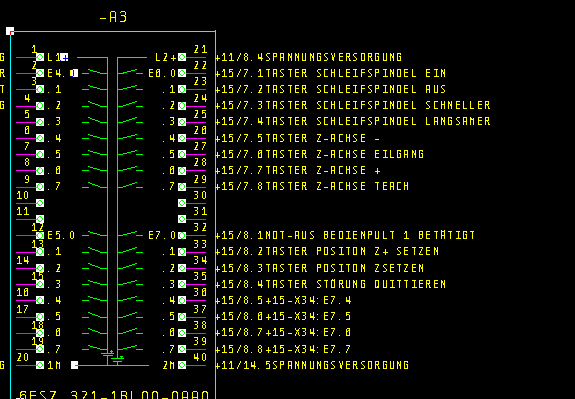Select the pin 32 connection point at E7.0
This screenshot has height=399, width=575.
coord(182,235)
